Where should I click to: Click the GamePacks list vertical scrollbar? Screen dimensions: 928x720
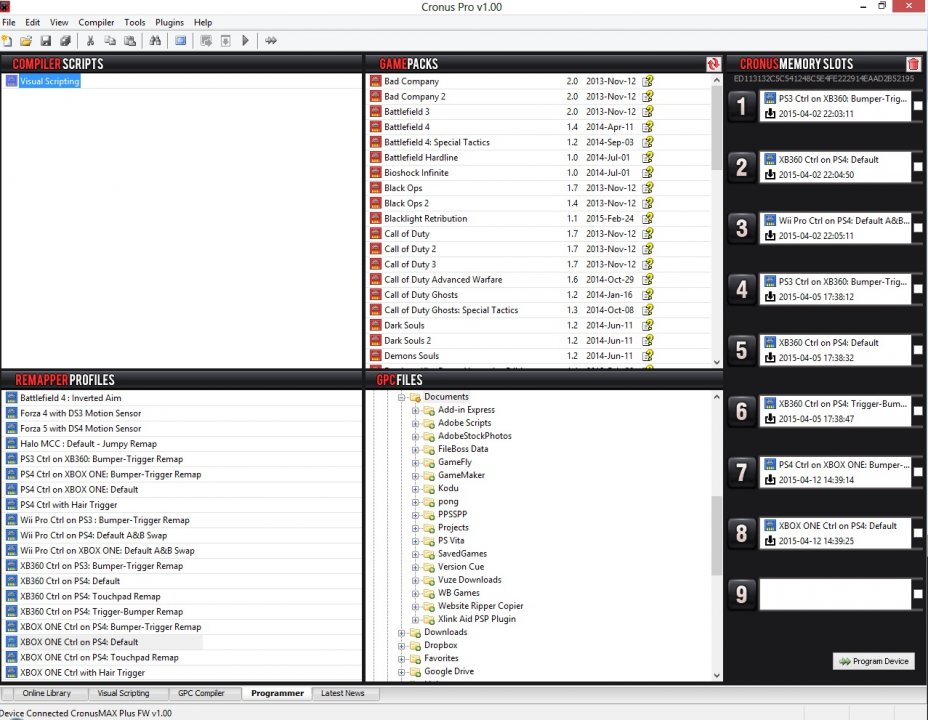coord(717,221)
